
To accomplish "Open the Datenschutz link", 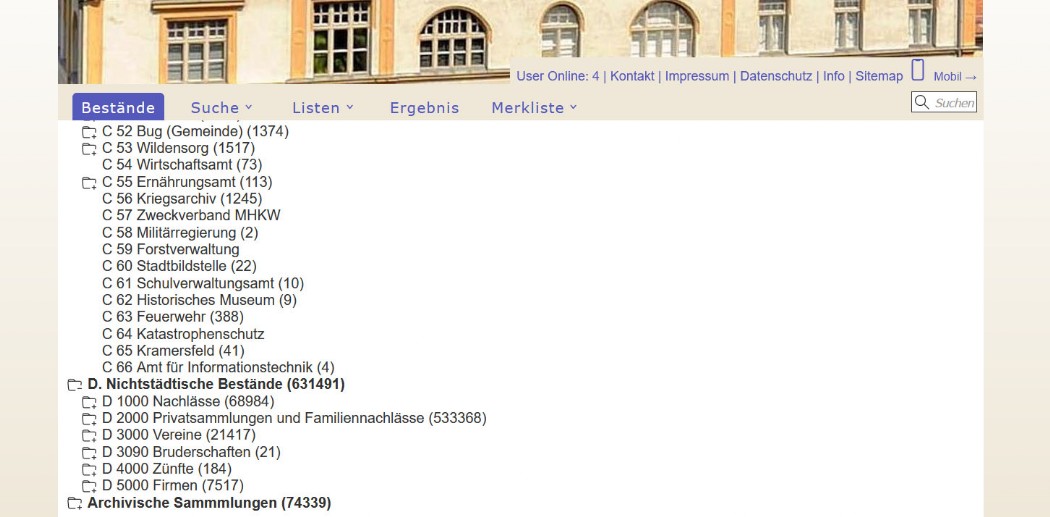I will click(775, 76).
